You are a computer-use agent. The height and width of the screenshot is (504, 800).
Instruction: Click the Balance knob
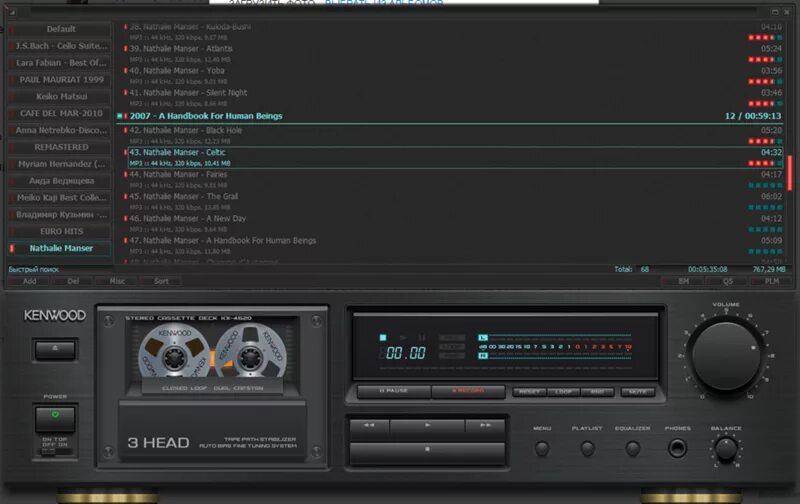click(726, 449)
